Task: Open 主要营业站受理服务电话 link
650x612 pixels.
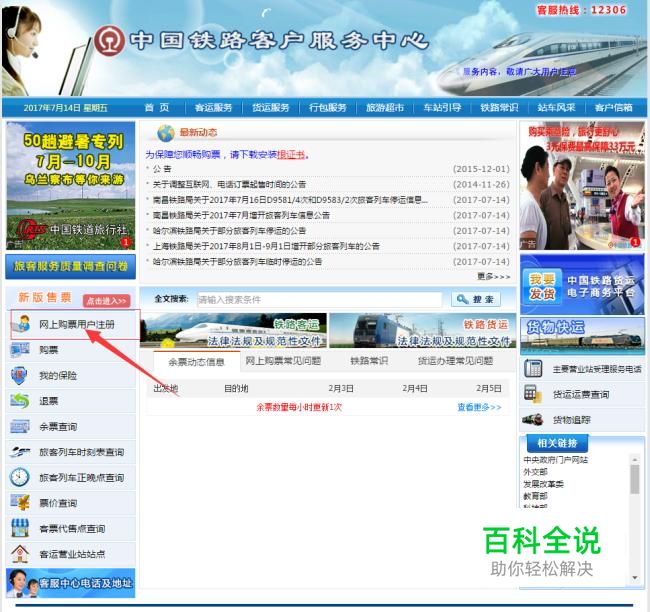Action: [597, 369]
